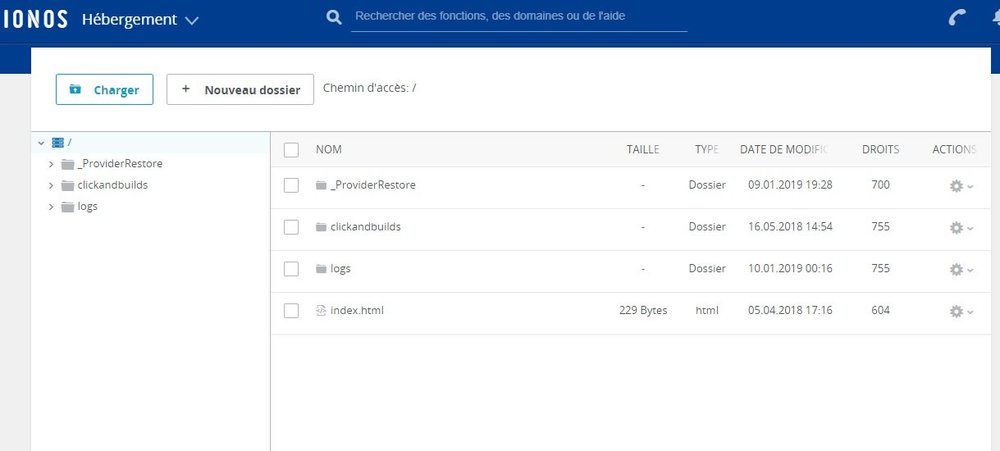Image resolution: width=1000 pixels, height=451 pixels.
Task: Sort by the NOM column header
Action: (328, 149)
